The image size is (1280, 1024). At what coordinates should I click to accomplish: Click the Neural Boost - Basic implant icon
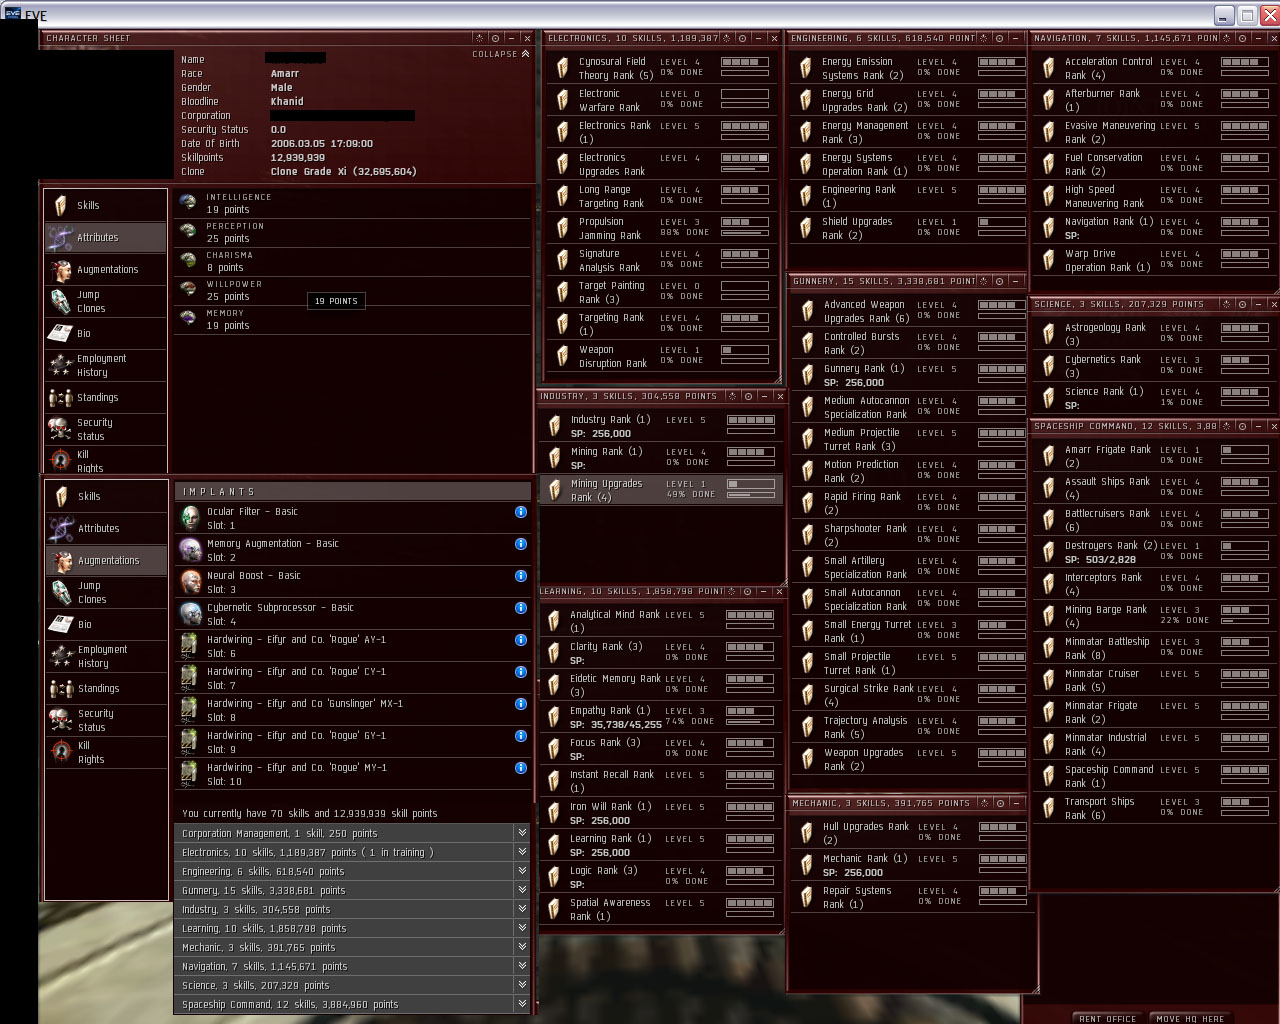pos(190,581)
